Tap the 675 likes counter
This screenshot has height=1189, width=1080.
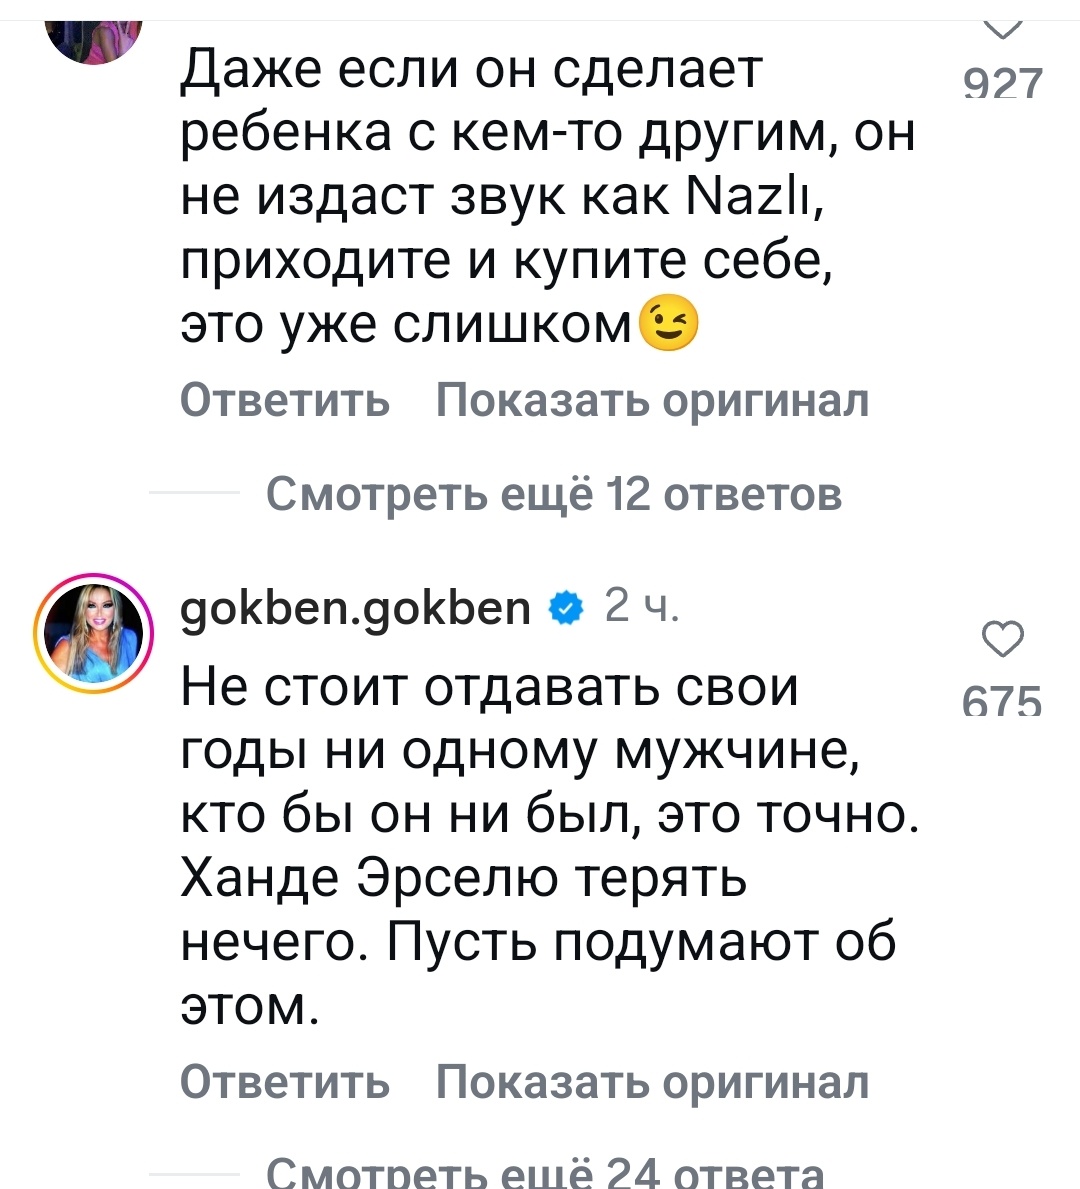click(x=1000, y=703)
